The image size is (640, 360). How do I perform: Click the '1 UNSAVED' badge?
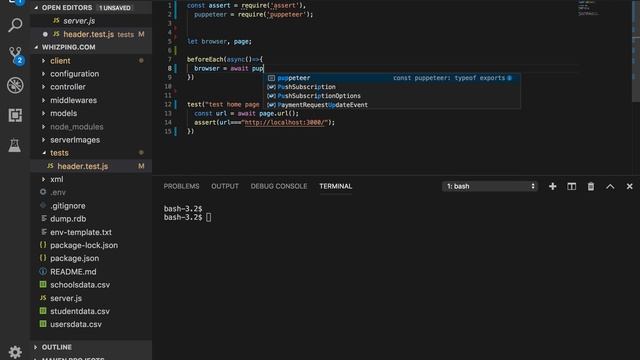pos(115,8)
